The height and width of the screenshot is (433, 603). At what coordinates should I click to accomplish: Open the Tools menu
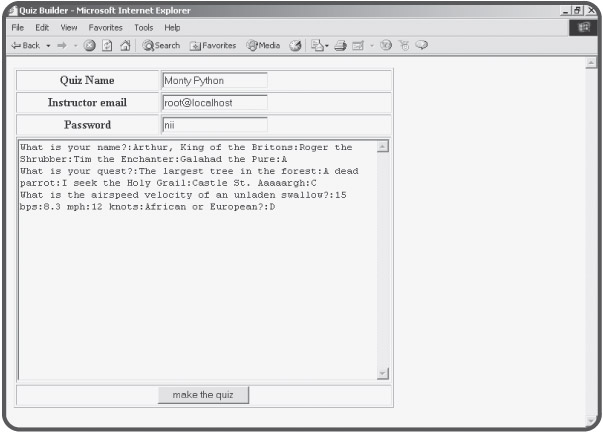144,27
